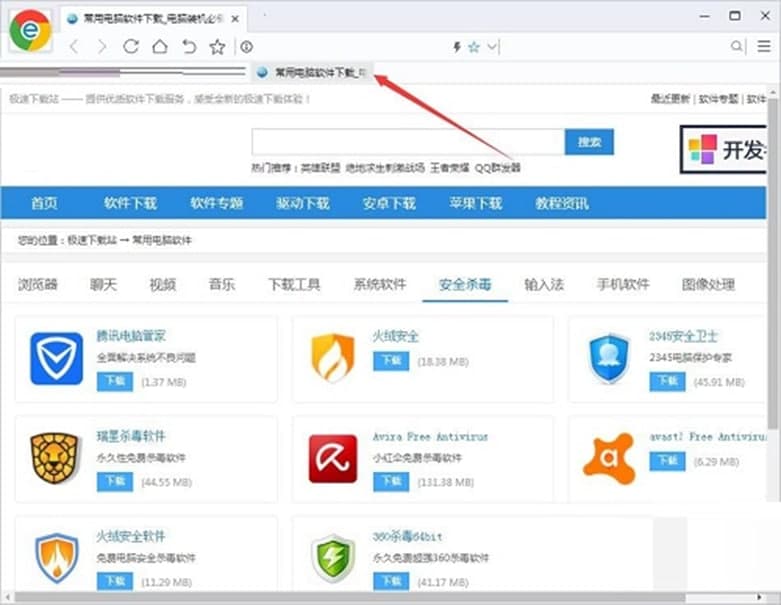
Task: Select the 安全杀毒 category tab
Action: [465, 284]
